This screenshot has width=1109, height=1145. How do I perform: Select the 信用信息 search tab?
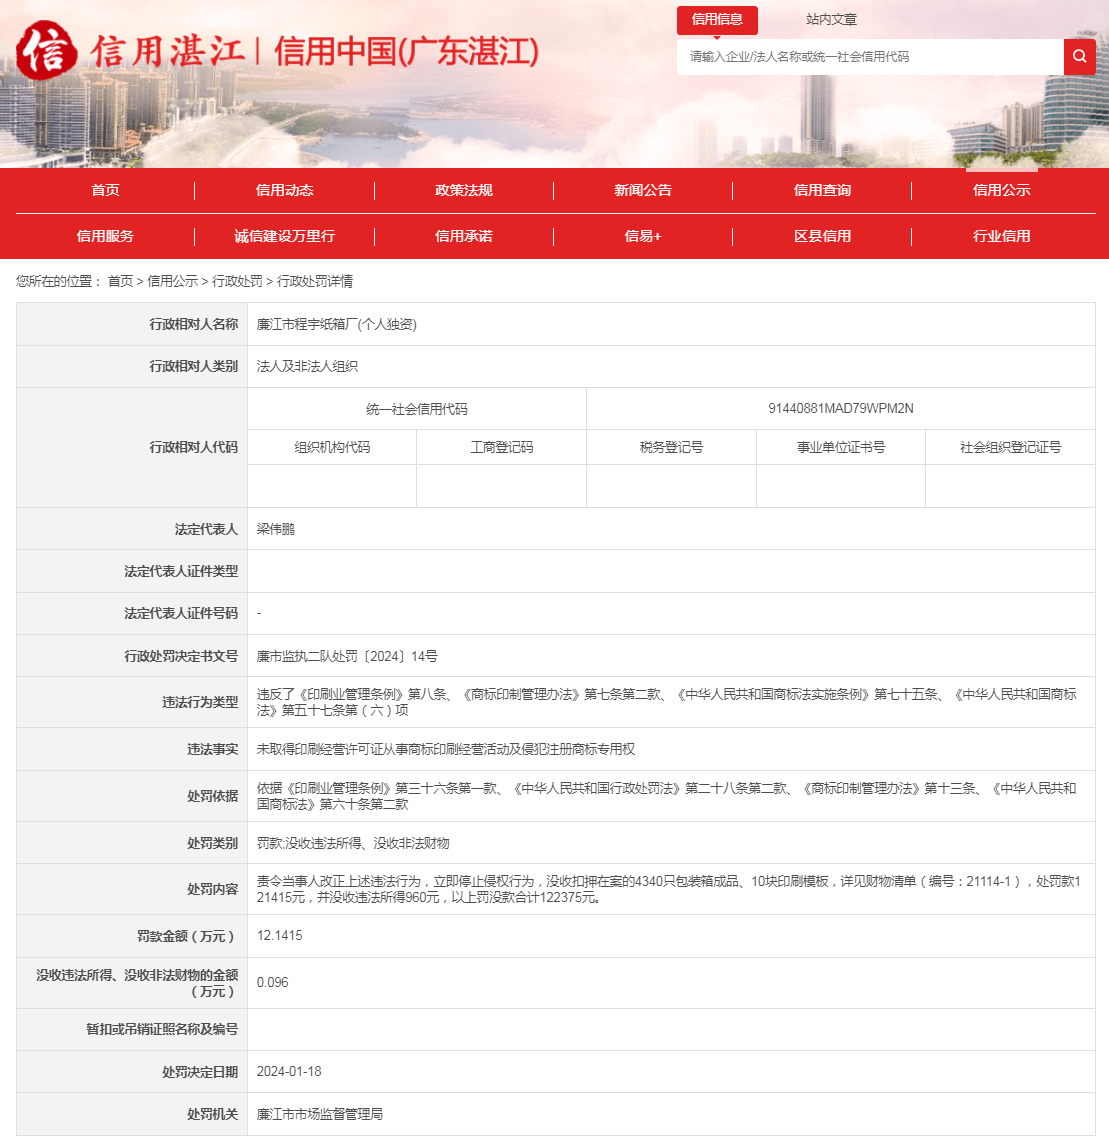click(x=717, y=20)
